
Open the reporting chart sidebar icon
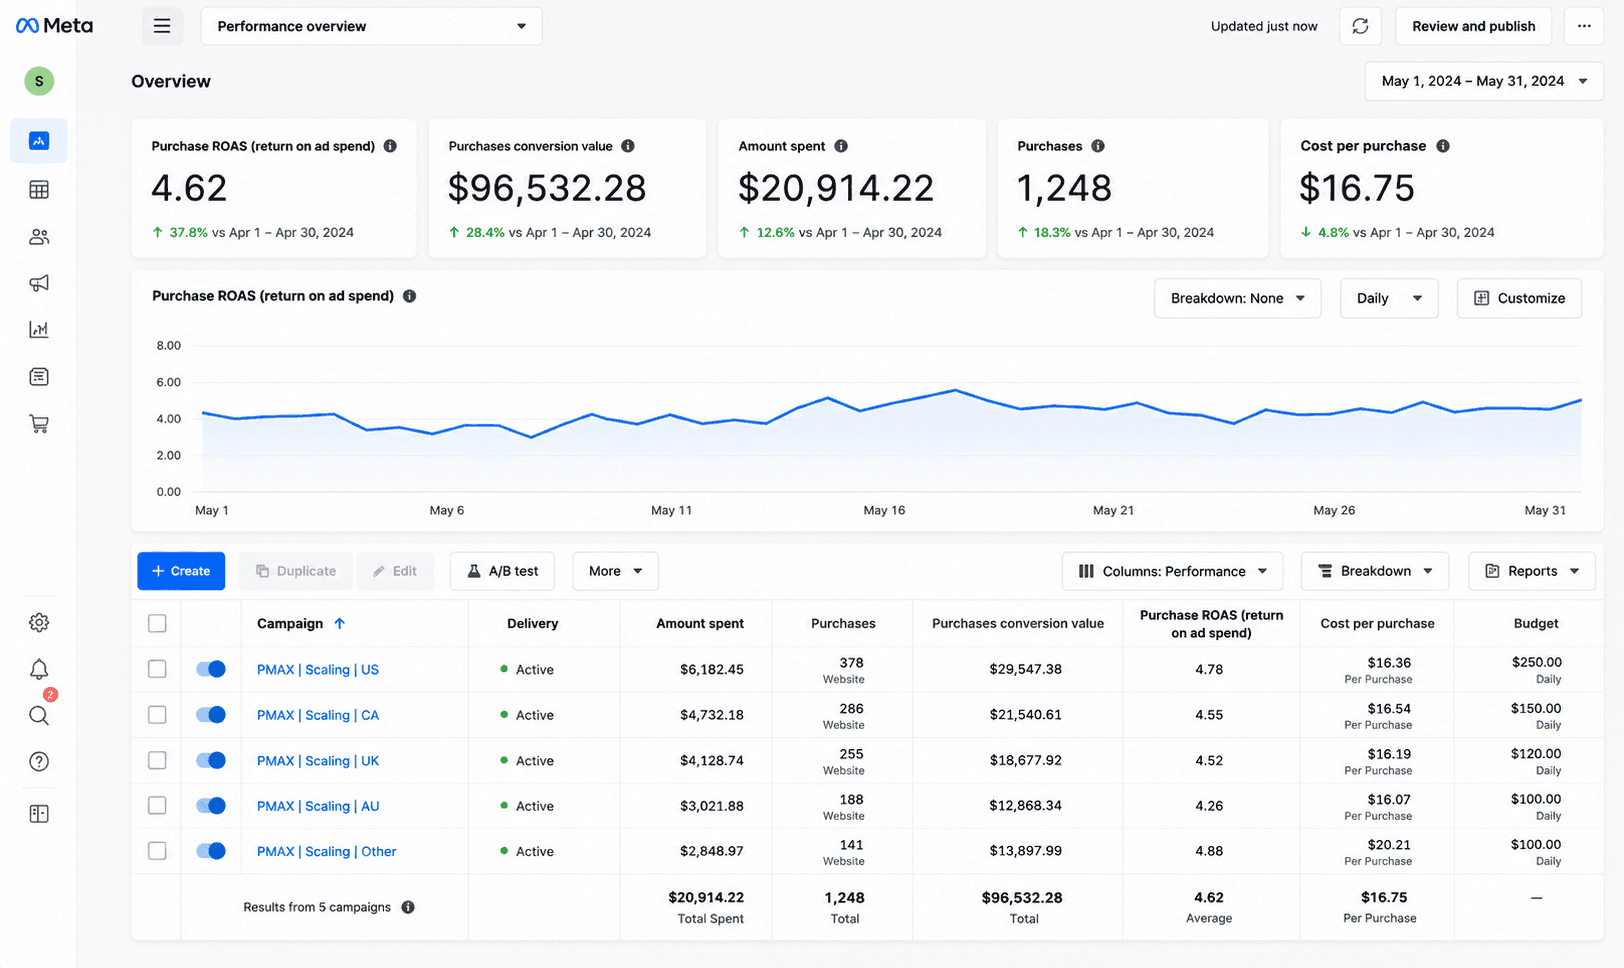point(39,329)
